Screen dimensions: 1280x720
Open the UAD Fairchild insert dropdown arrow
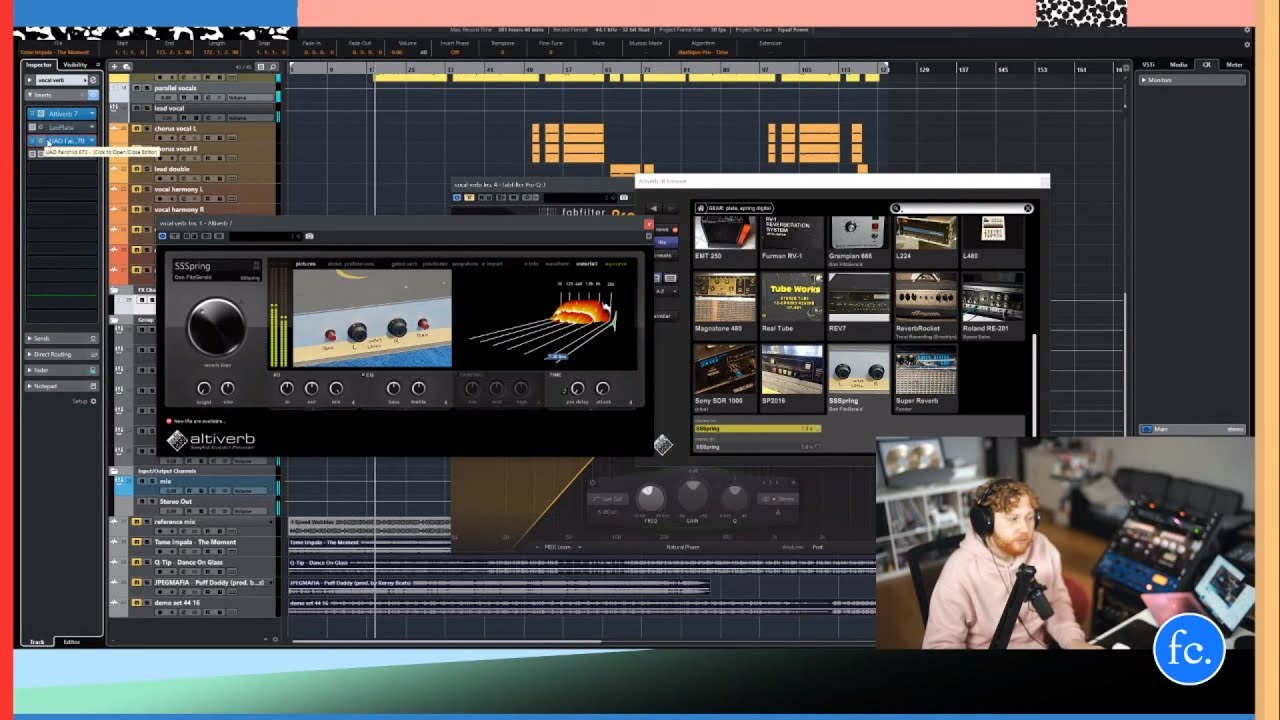92,141
